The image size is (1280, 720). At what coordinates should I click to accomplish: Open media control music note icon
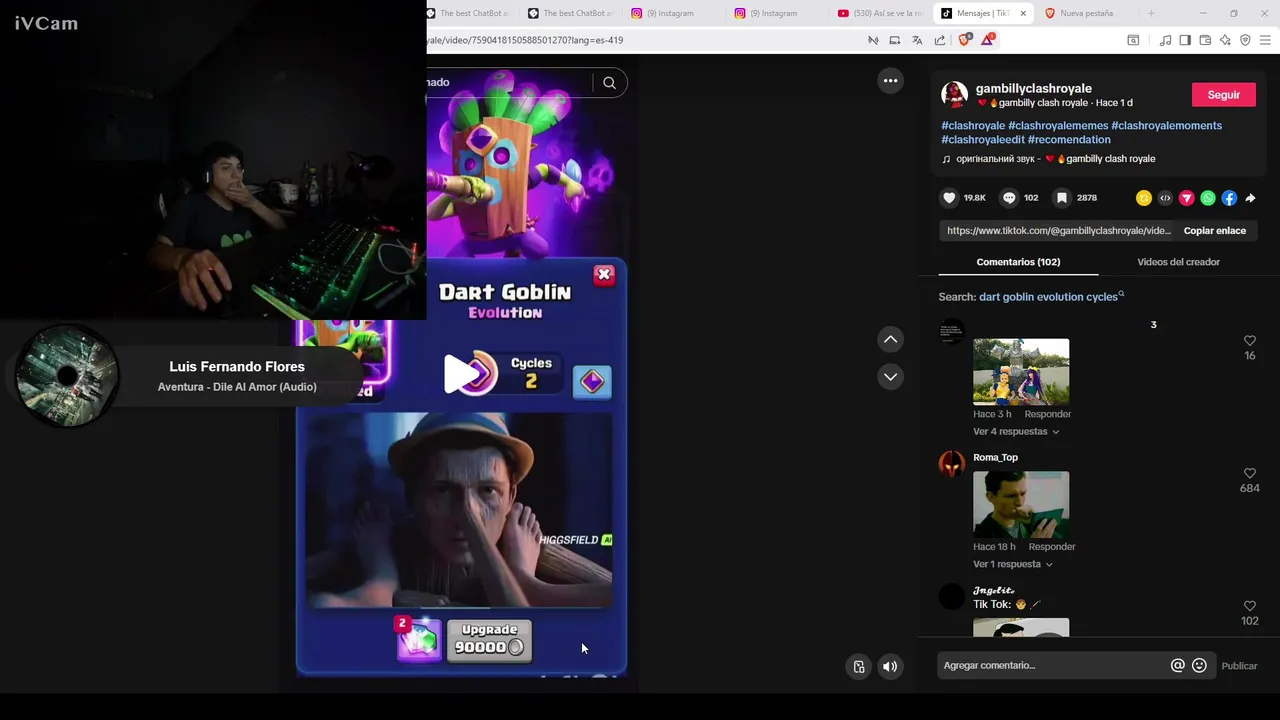pos(1165,40)
